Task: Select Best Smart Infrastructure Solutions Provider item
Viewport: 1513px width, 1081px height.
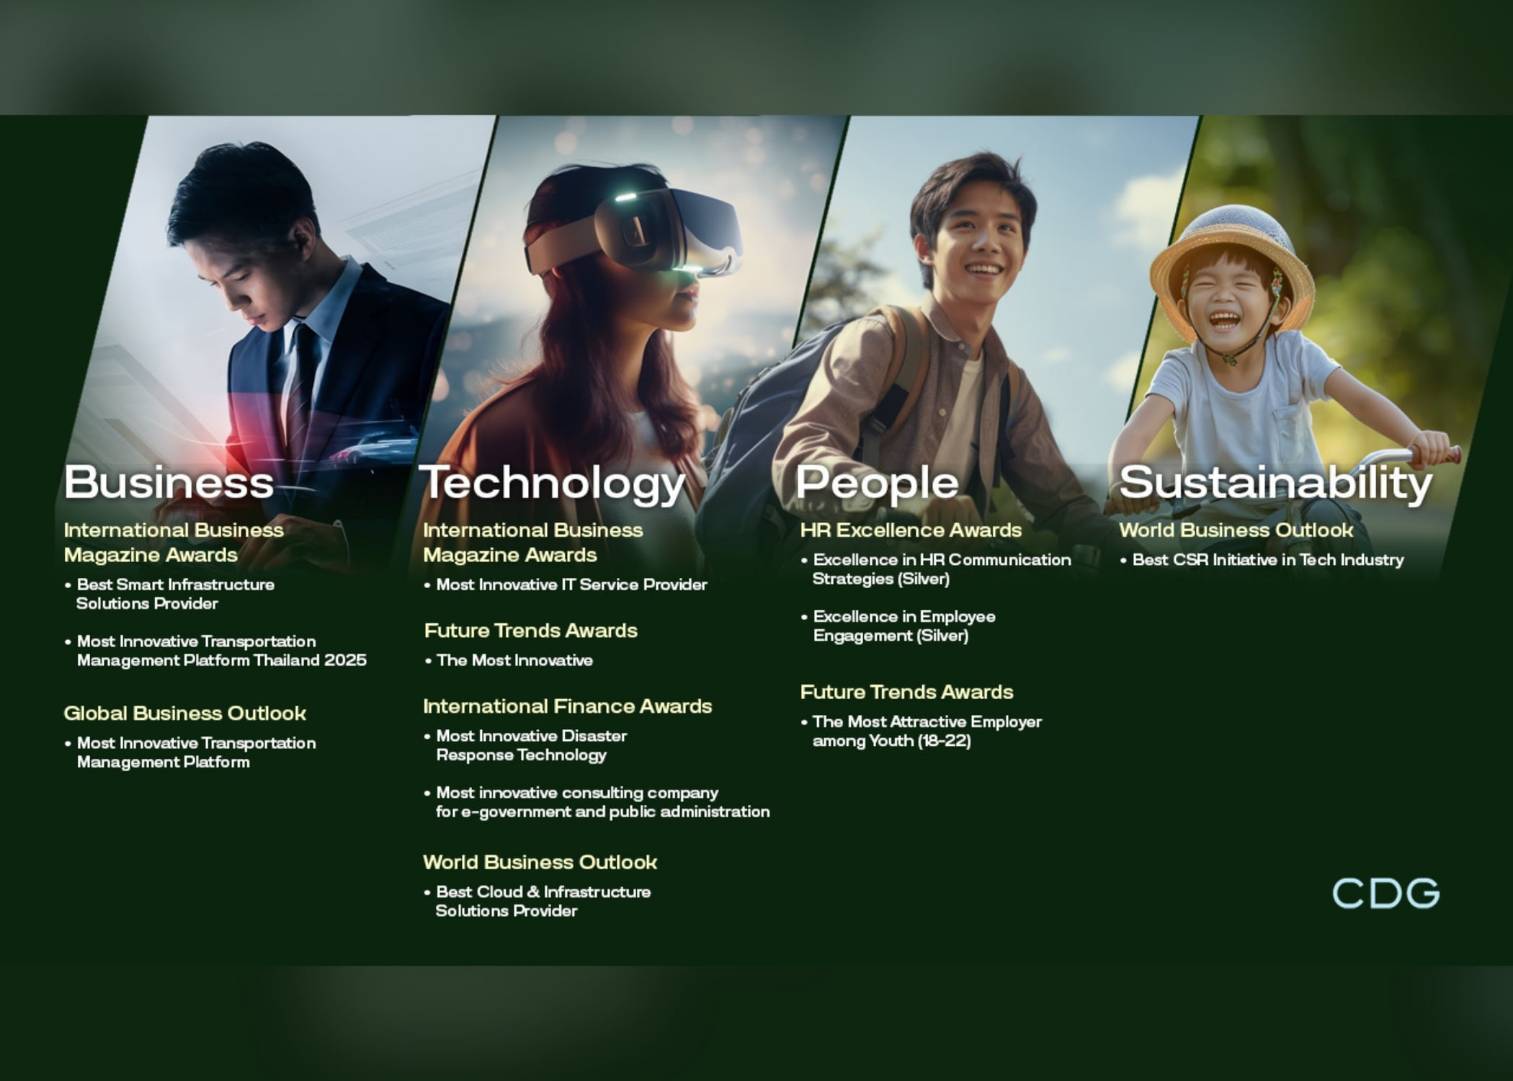Action: pos(175,594)
